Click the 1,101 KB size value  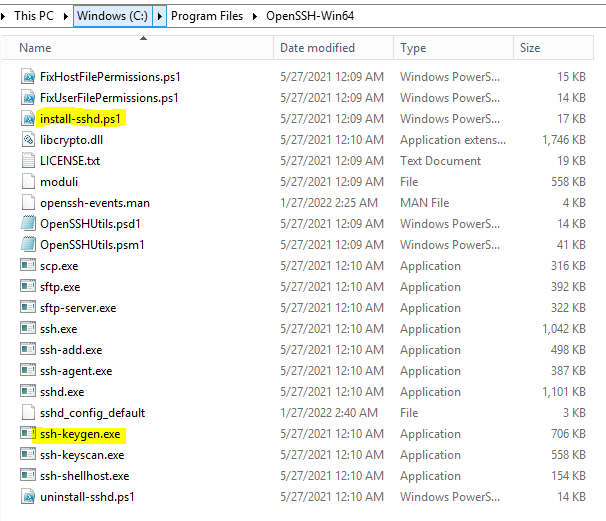click(x=564, y=392)
